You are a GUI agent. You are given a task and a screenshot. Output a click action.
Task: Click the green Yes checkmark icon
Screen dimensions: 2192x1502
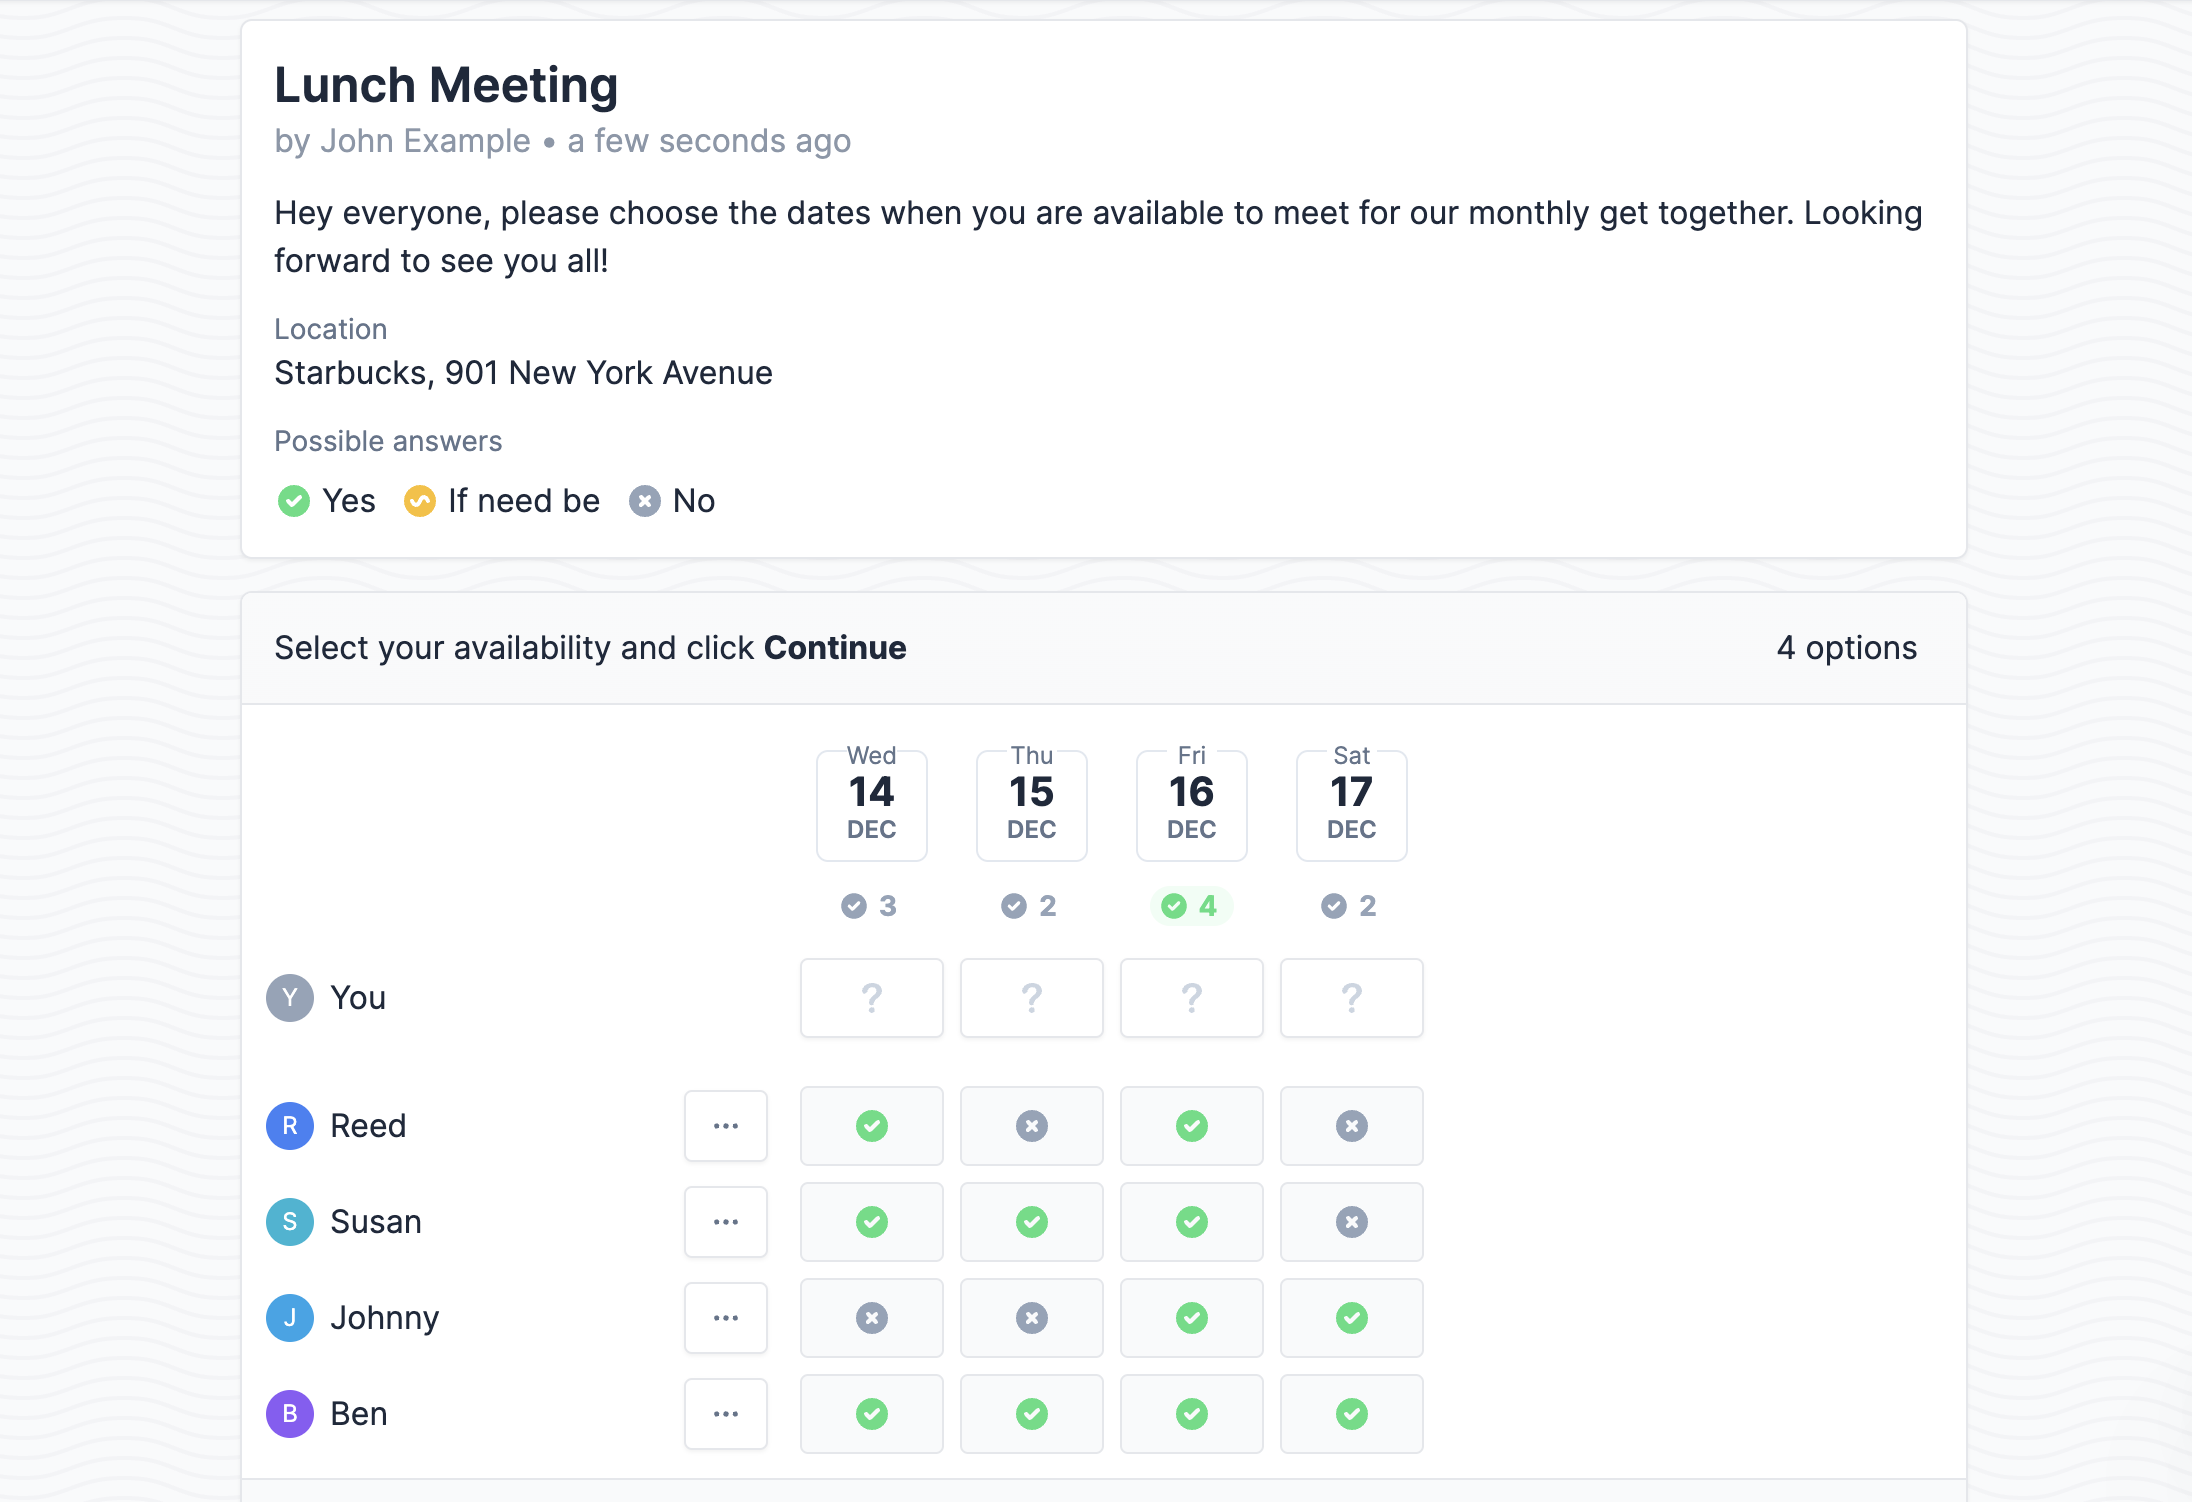coord(293,501)
